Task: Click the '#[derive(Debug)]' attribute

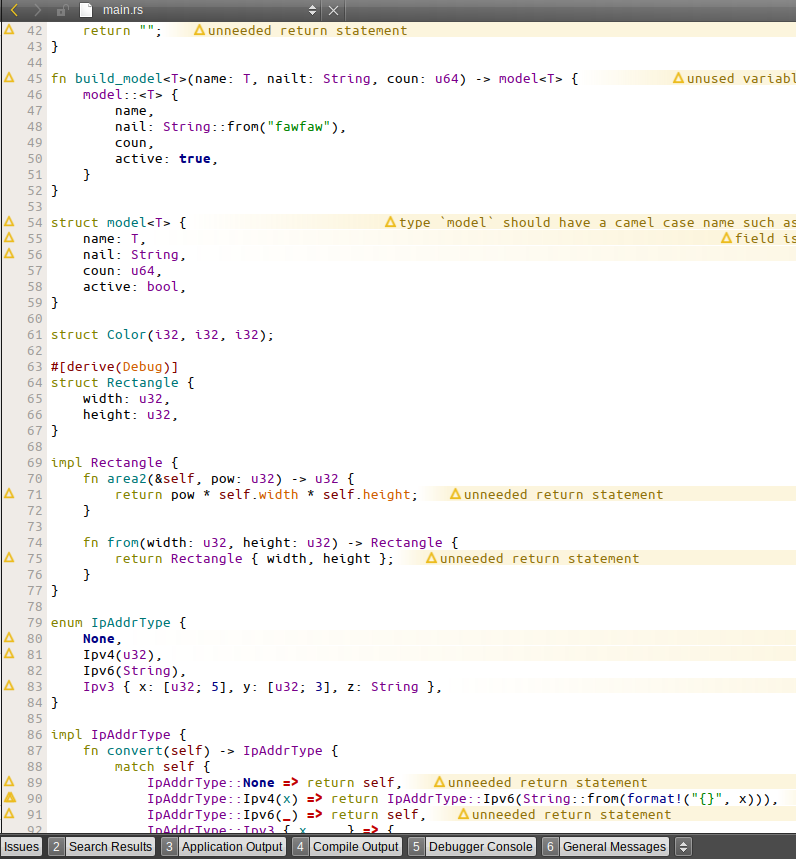Action: [114, 366]
